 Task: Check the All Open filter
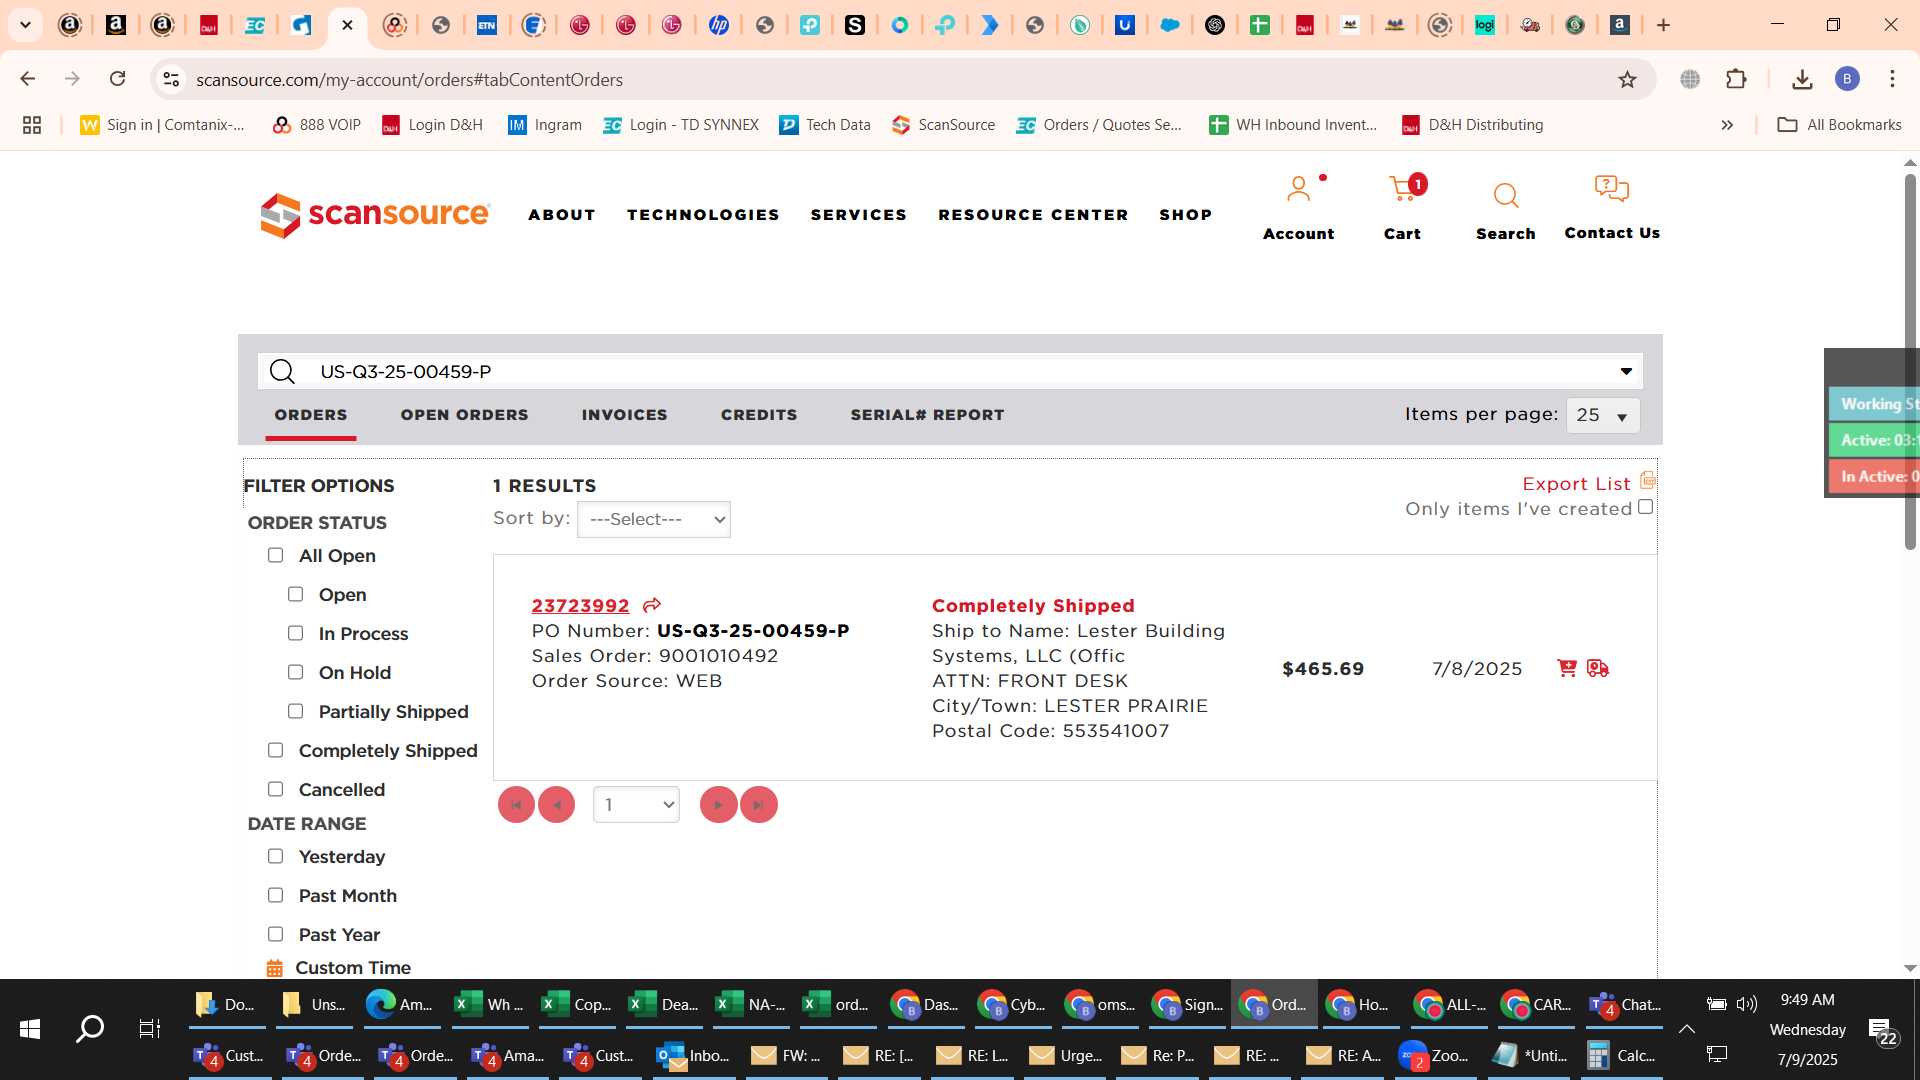[275, 555]
